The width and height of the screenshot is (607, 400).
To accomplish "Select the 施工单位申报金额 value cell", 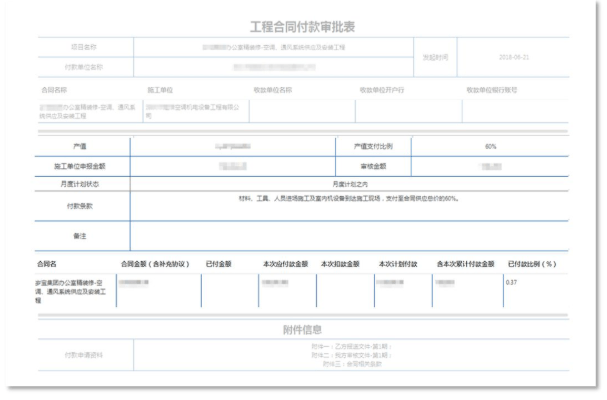I will point(233,167).
